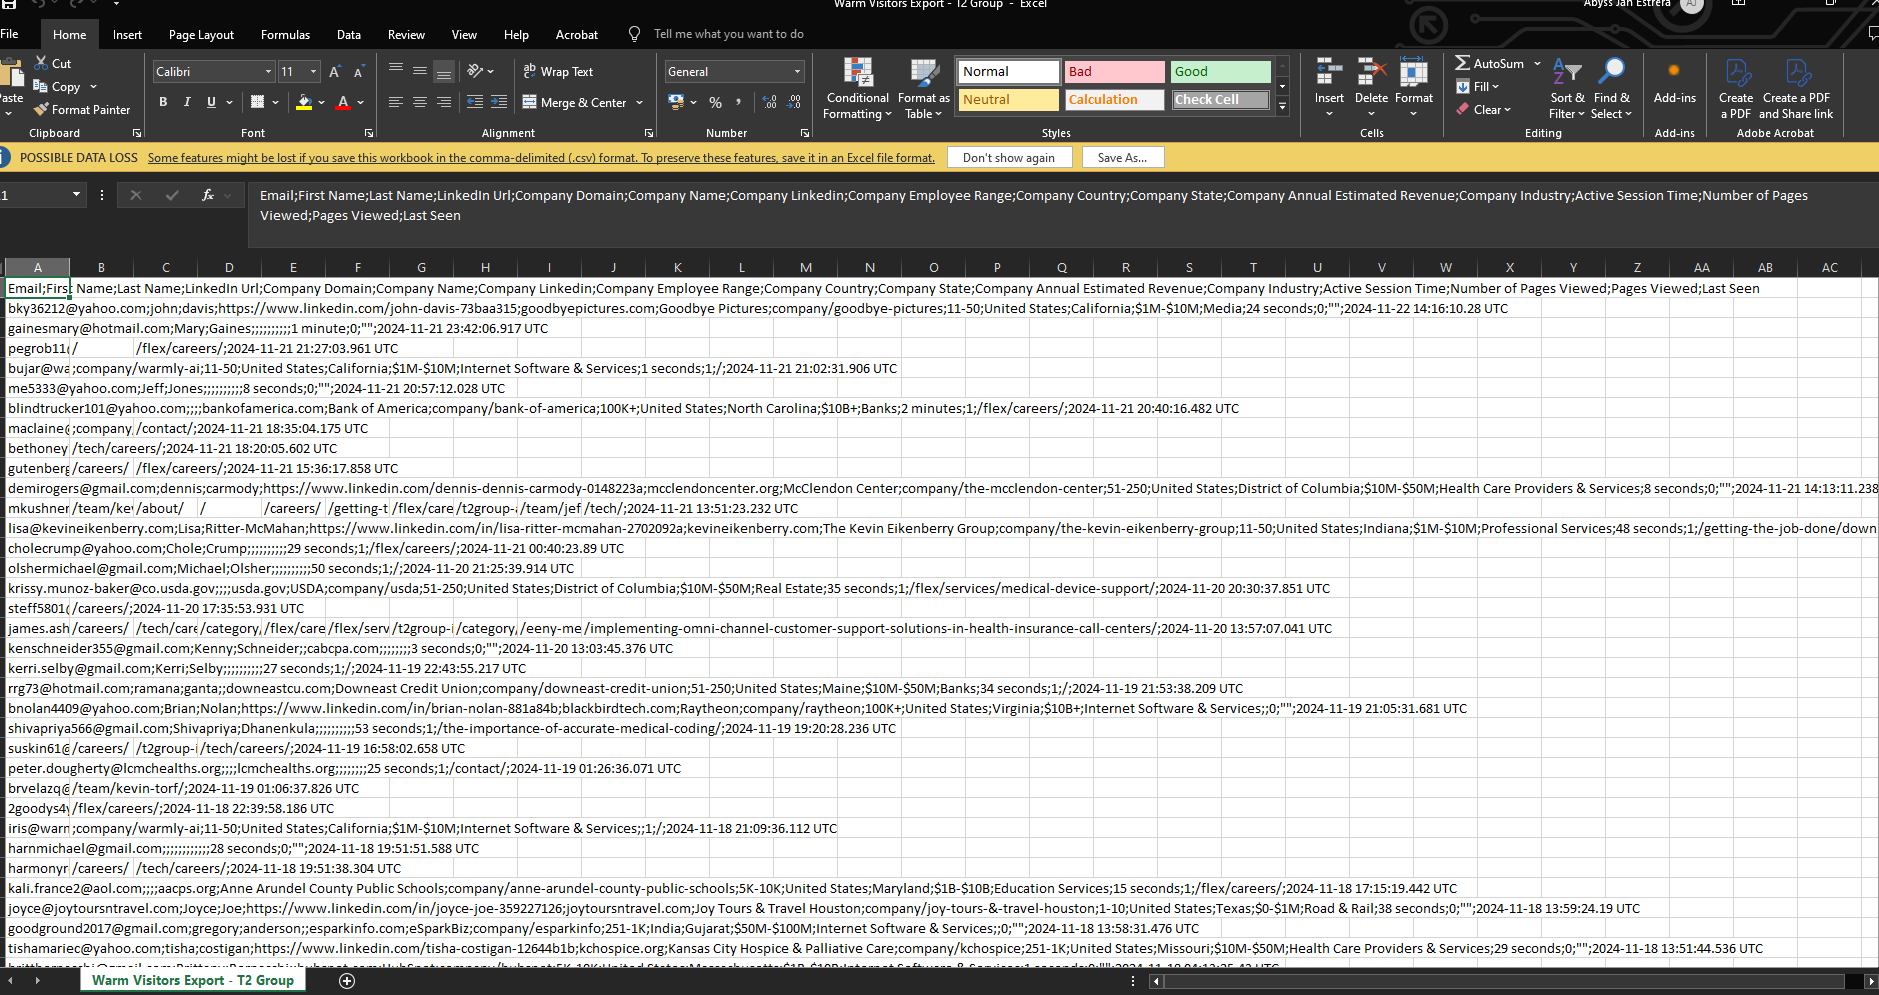1879x995 pixels.
Task: Click the AutoSum sigma icon
Action: tap(1462, 63)
